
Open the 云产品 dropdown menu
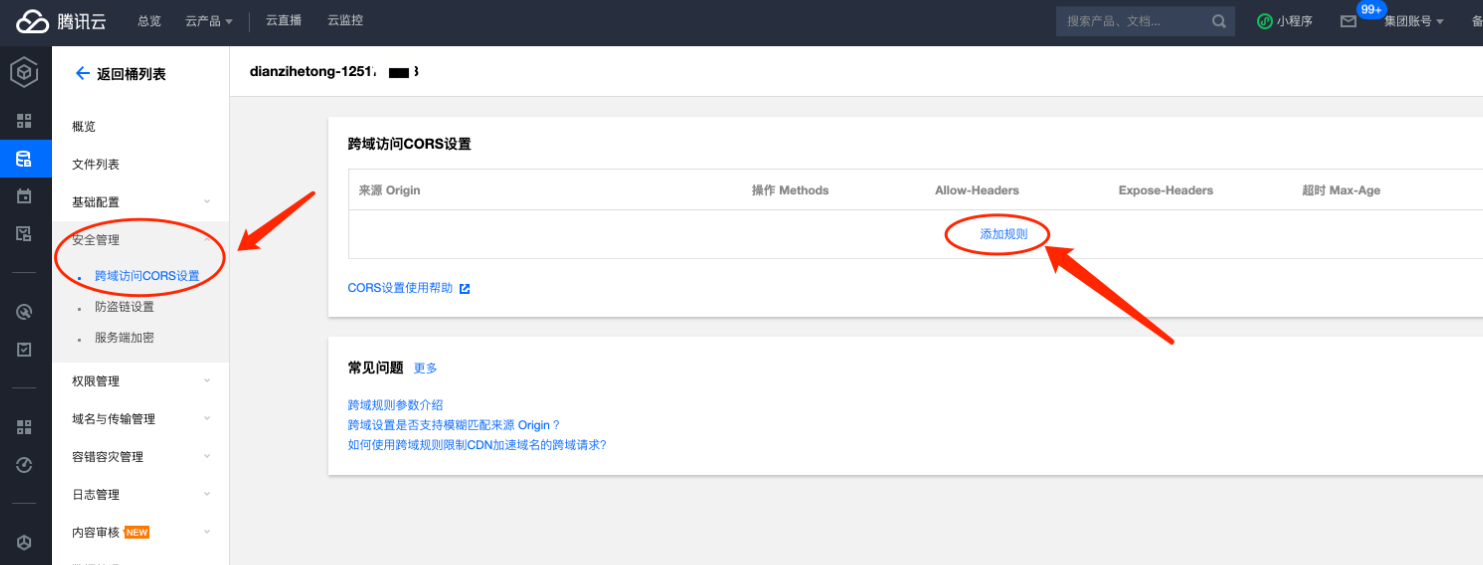[208, 21]
